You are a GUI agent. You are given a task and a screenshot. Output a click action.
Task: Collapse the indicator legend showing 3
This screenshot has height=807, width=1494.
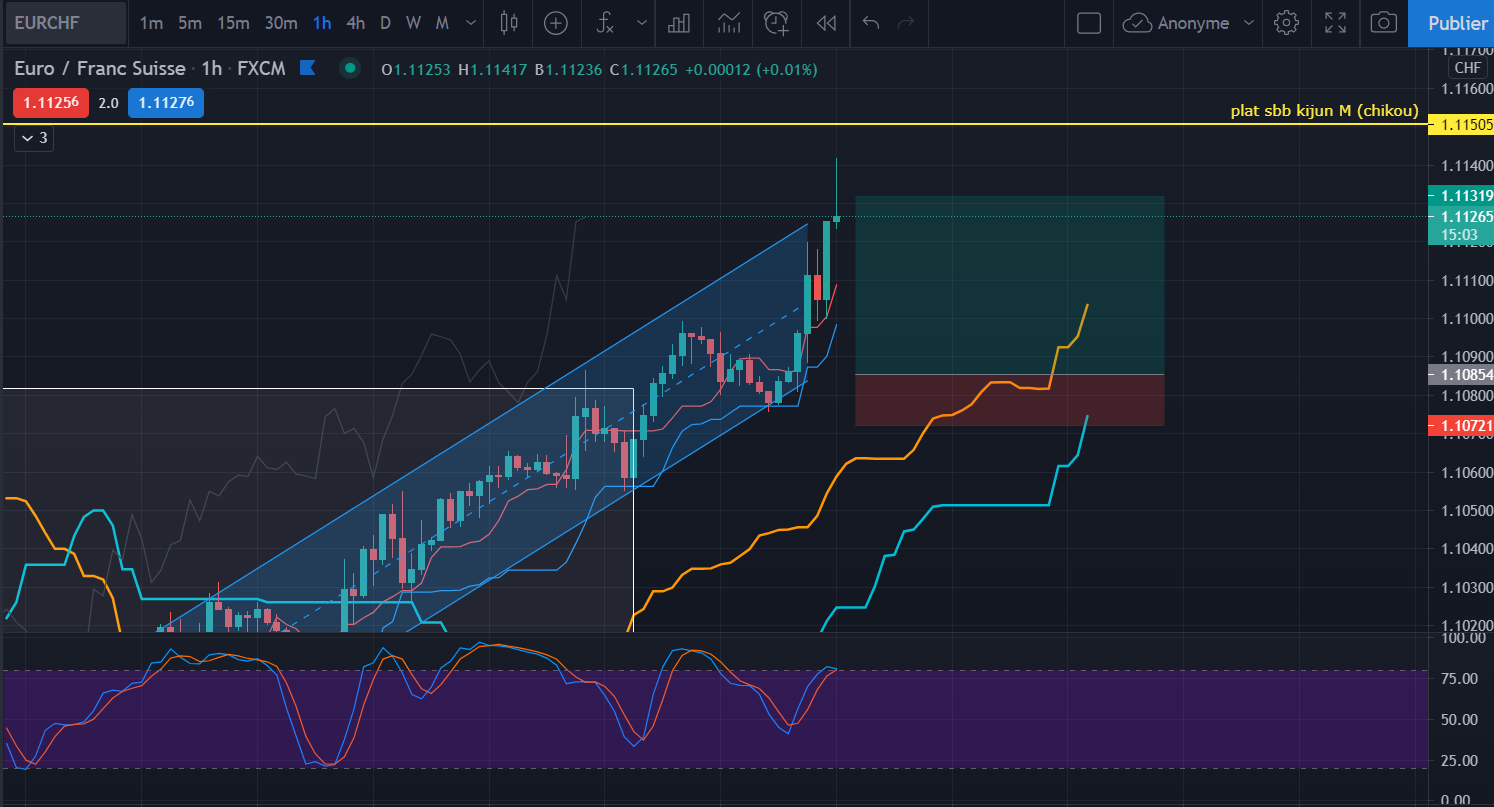click(x=34, y=138)
